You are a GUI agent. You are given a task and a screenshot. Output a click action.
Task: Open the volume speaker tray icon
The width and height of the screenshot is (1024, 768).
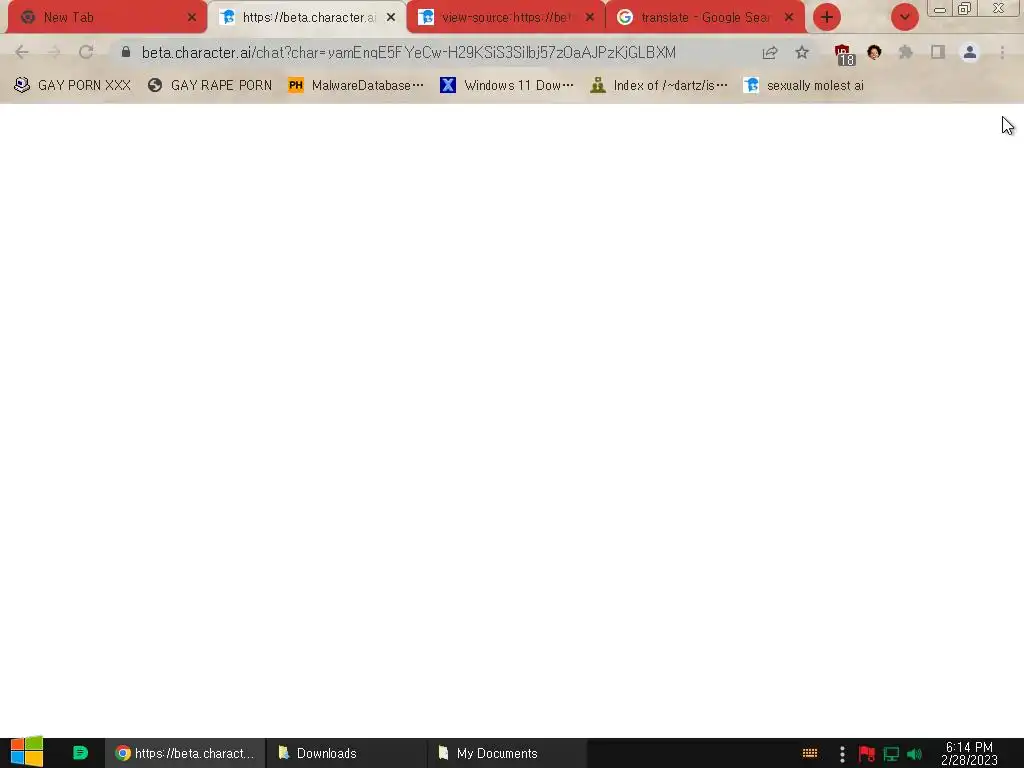[914, 754]
